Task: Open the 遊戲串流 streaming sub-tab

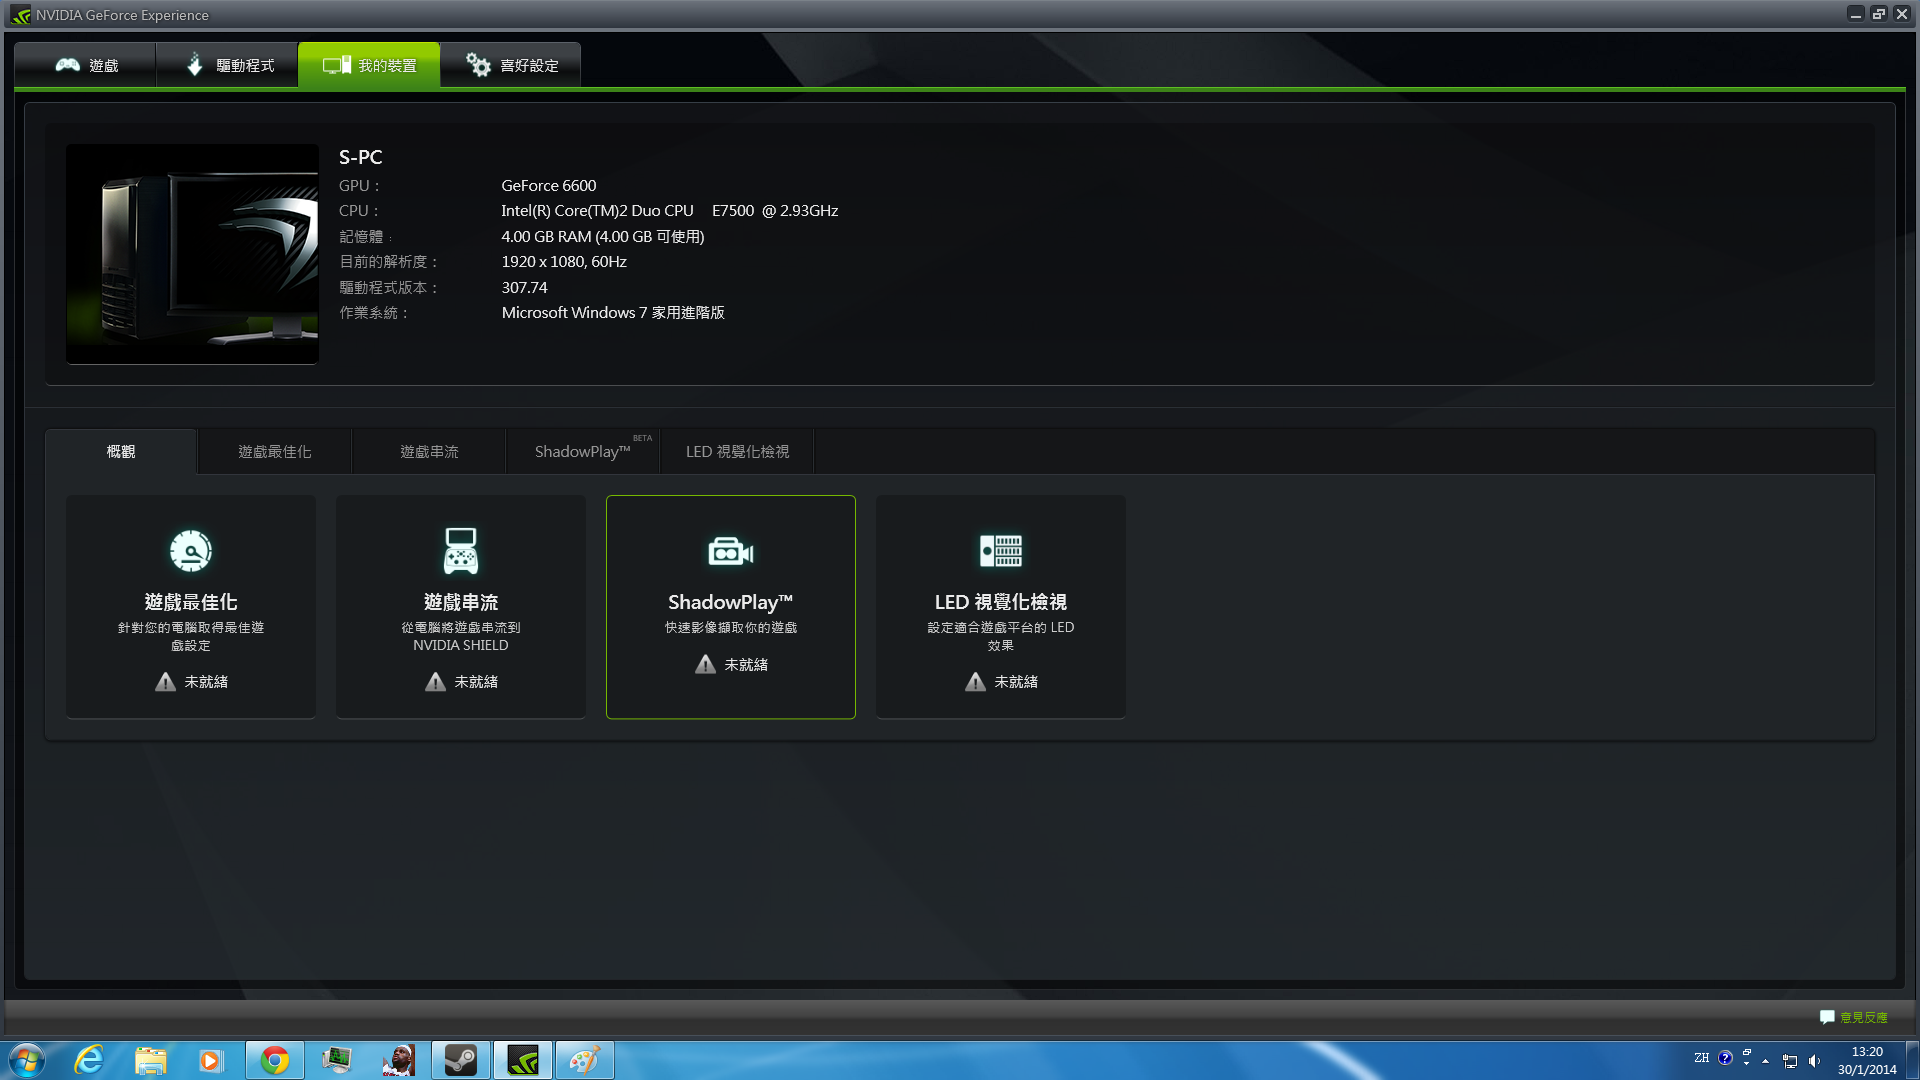Action: tap(429, 452)
